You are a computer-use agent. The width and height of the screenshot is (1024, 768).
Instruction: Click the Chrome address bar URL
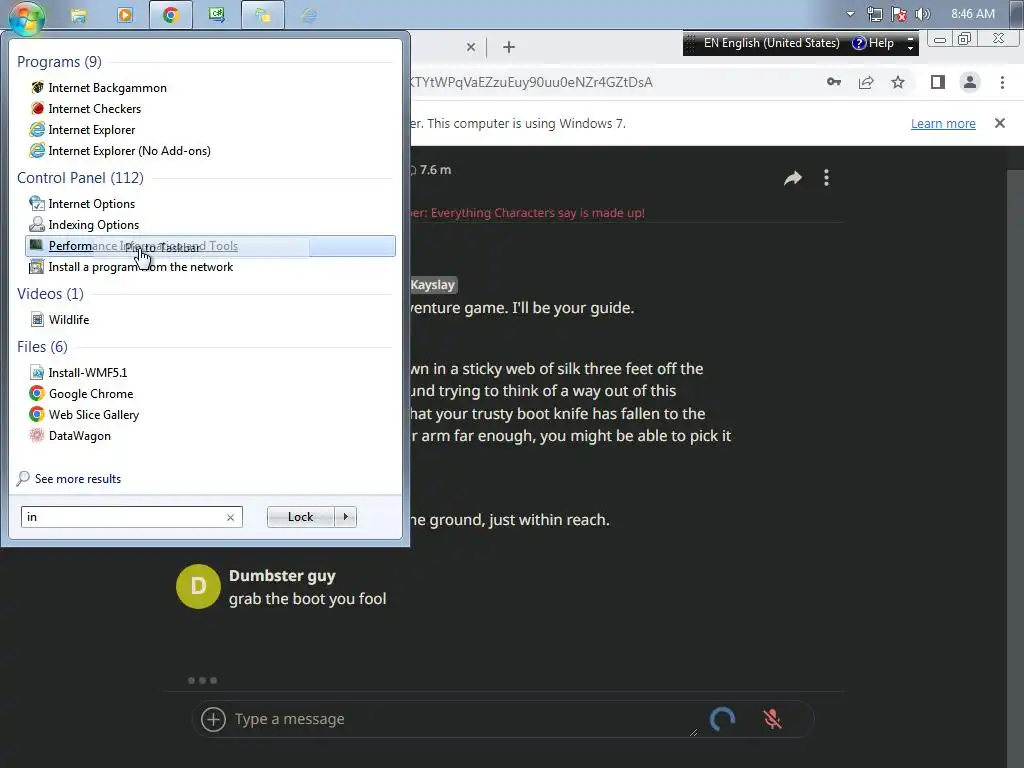530,82
